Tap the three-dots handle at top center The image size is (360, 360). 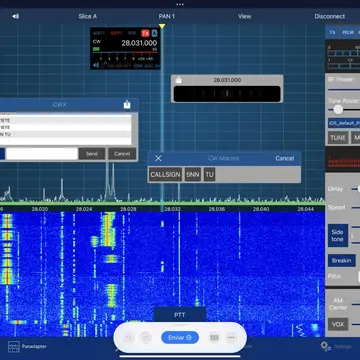[180, 4]
